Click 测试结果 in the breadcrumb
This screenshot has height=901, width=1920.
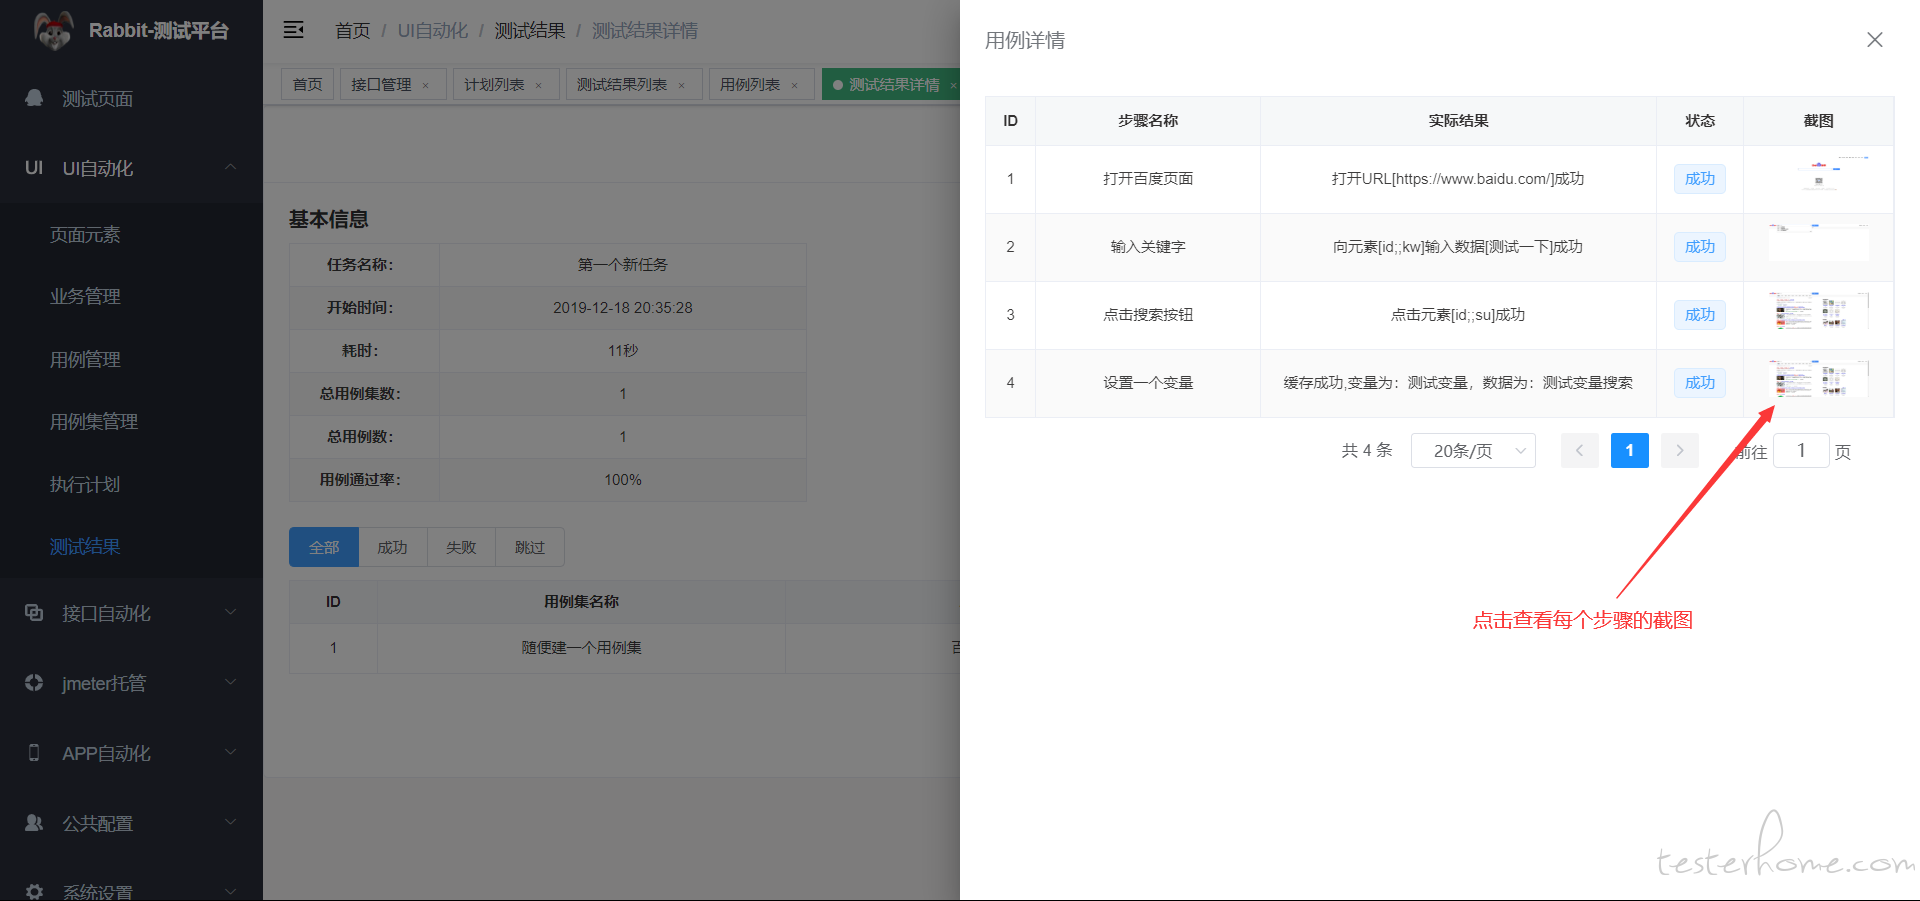tap(530, 31)
